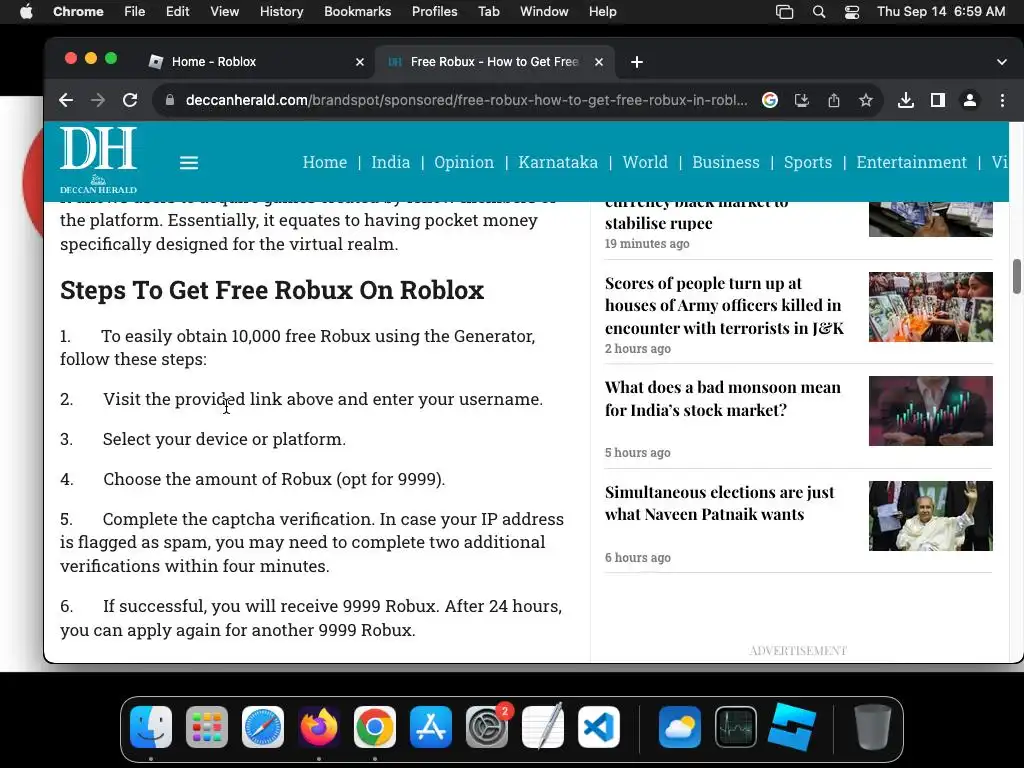Click the Army officers story thumbnail
The height and width of the screenshot is (768, 1024).
point(931,307)
